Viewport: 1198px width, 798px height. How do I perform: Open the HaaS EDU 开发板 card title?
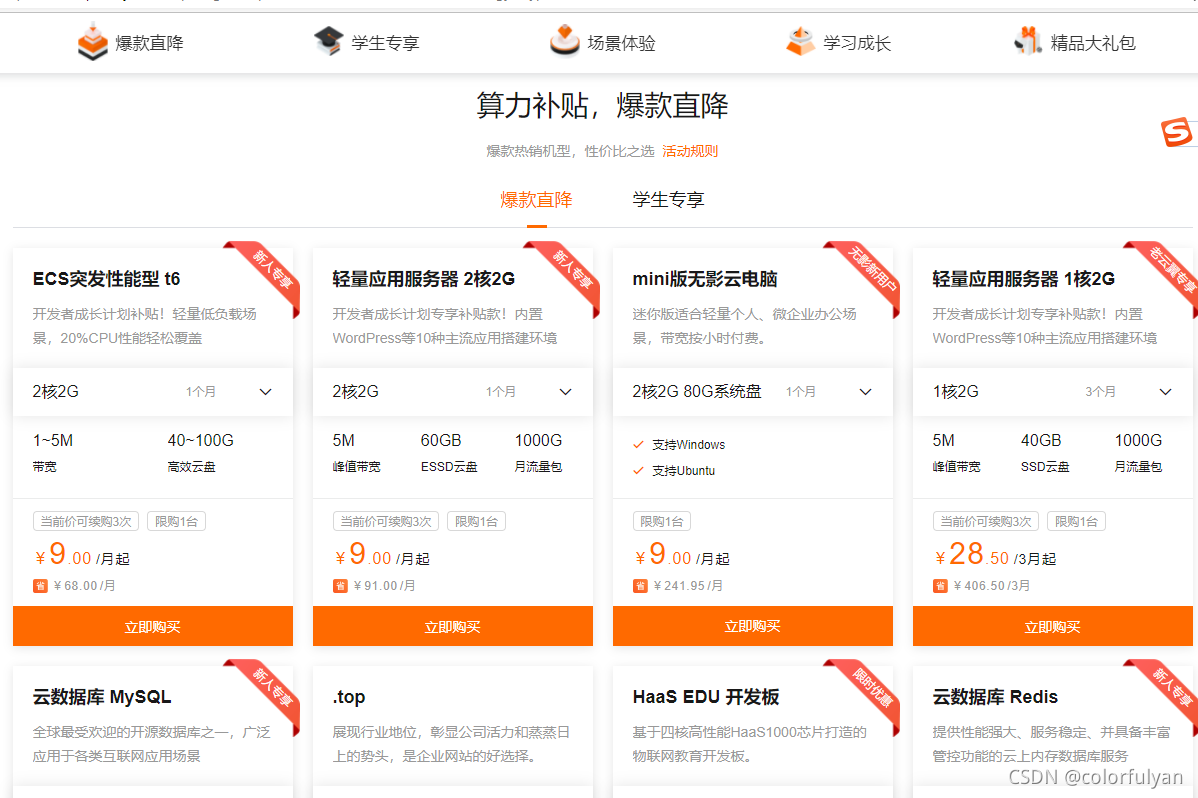pyautogui.click(x=705, y=697)
